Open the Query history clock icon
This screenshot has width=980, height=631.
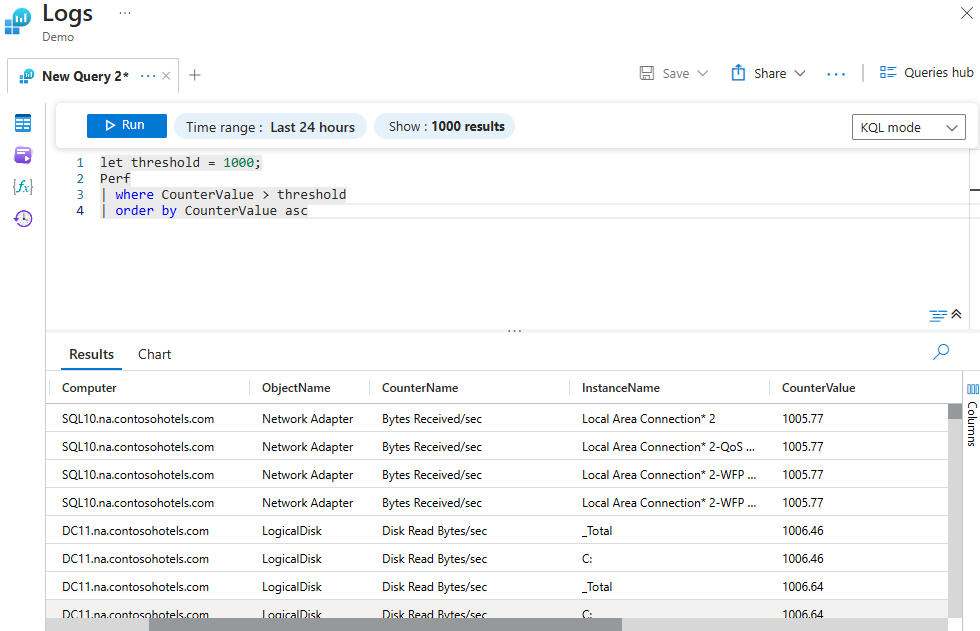pyautogui.click(x=23, y=218)
